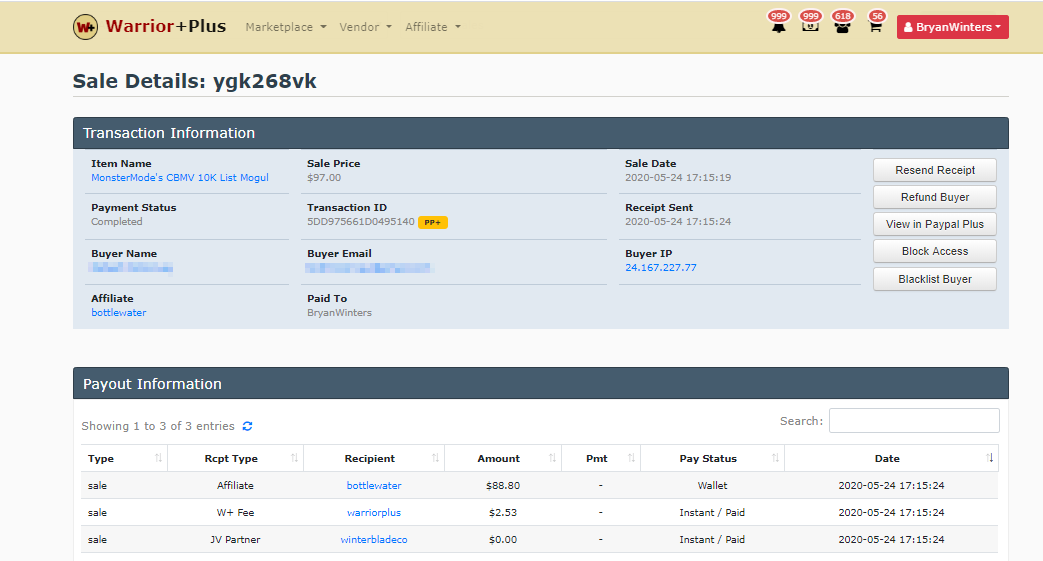Image resolution: width=1043 pixels, height=561 pixels.
Task: Click Showing 1 to 3 of 3 entries
Action: tap(158, 426)
